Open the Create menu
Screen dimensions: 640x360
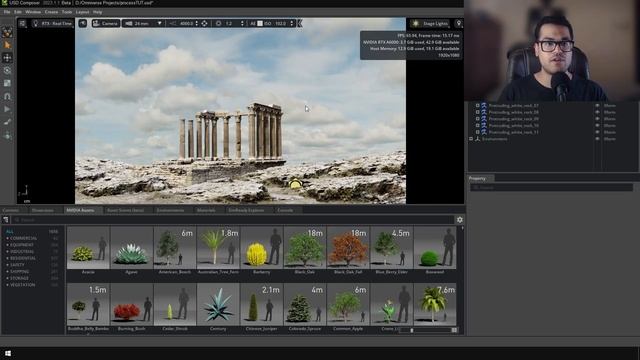point(51,12)
